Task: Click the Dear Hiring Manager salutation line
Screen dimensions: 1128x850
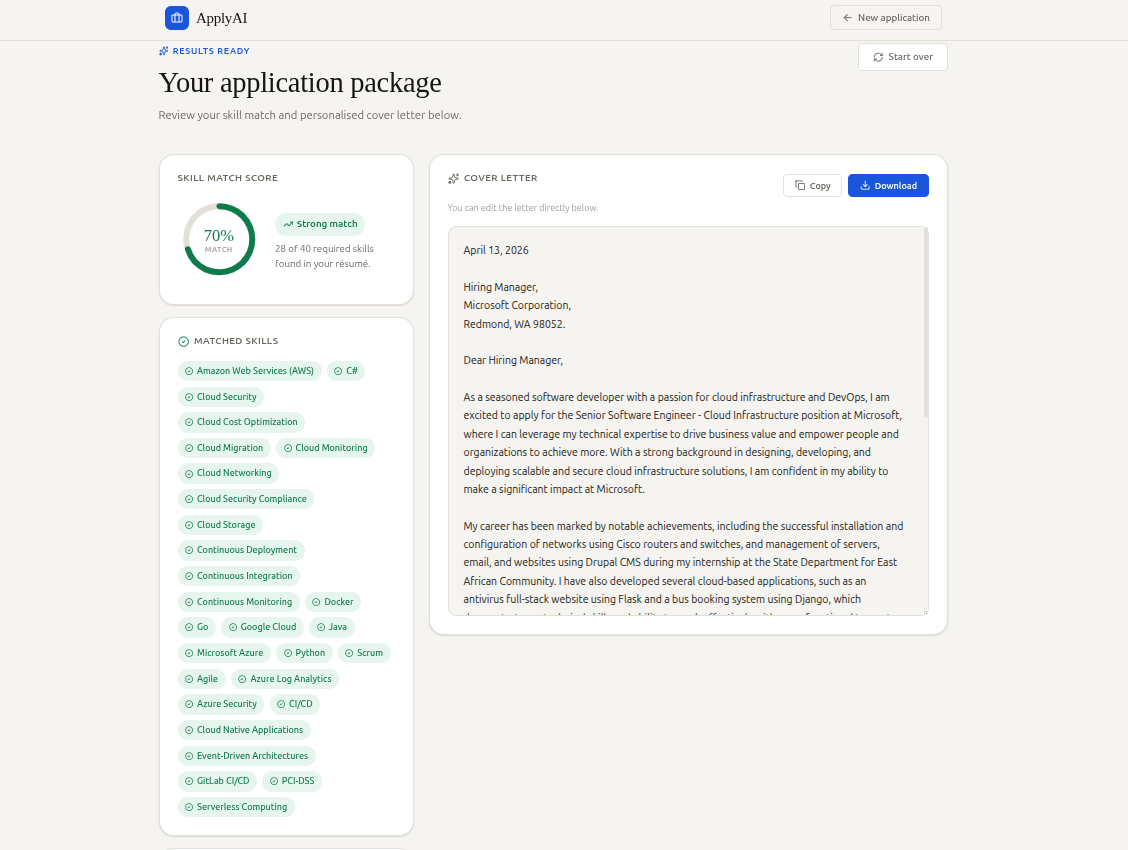Action: pyautogui.click(x=513, y=360)
